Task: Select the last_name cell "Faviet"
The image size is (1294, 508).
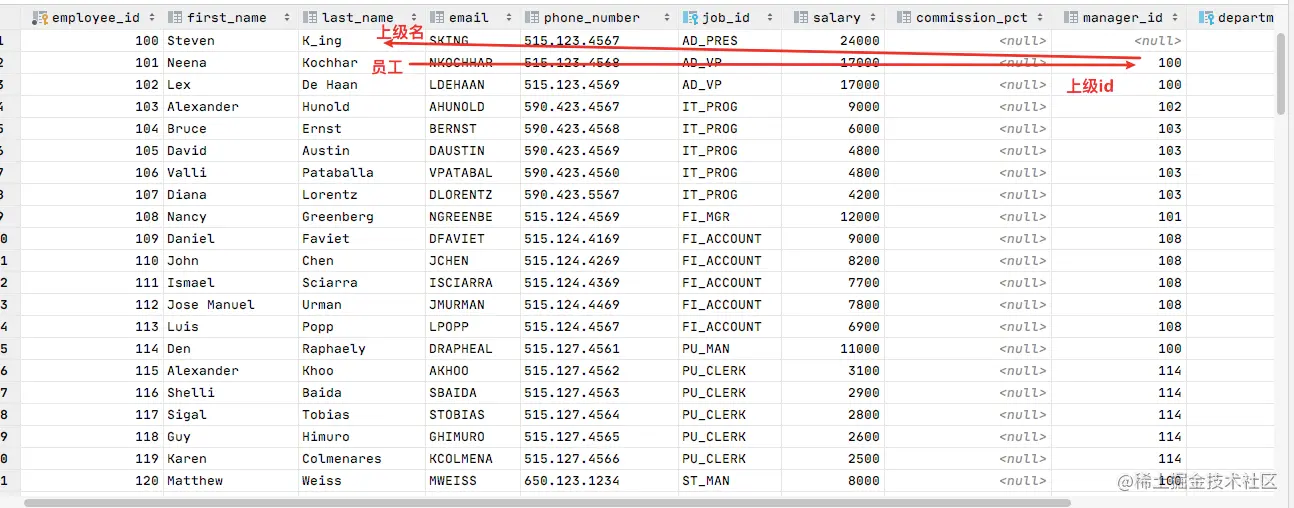Action: (x=326, y=239)
